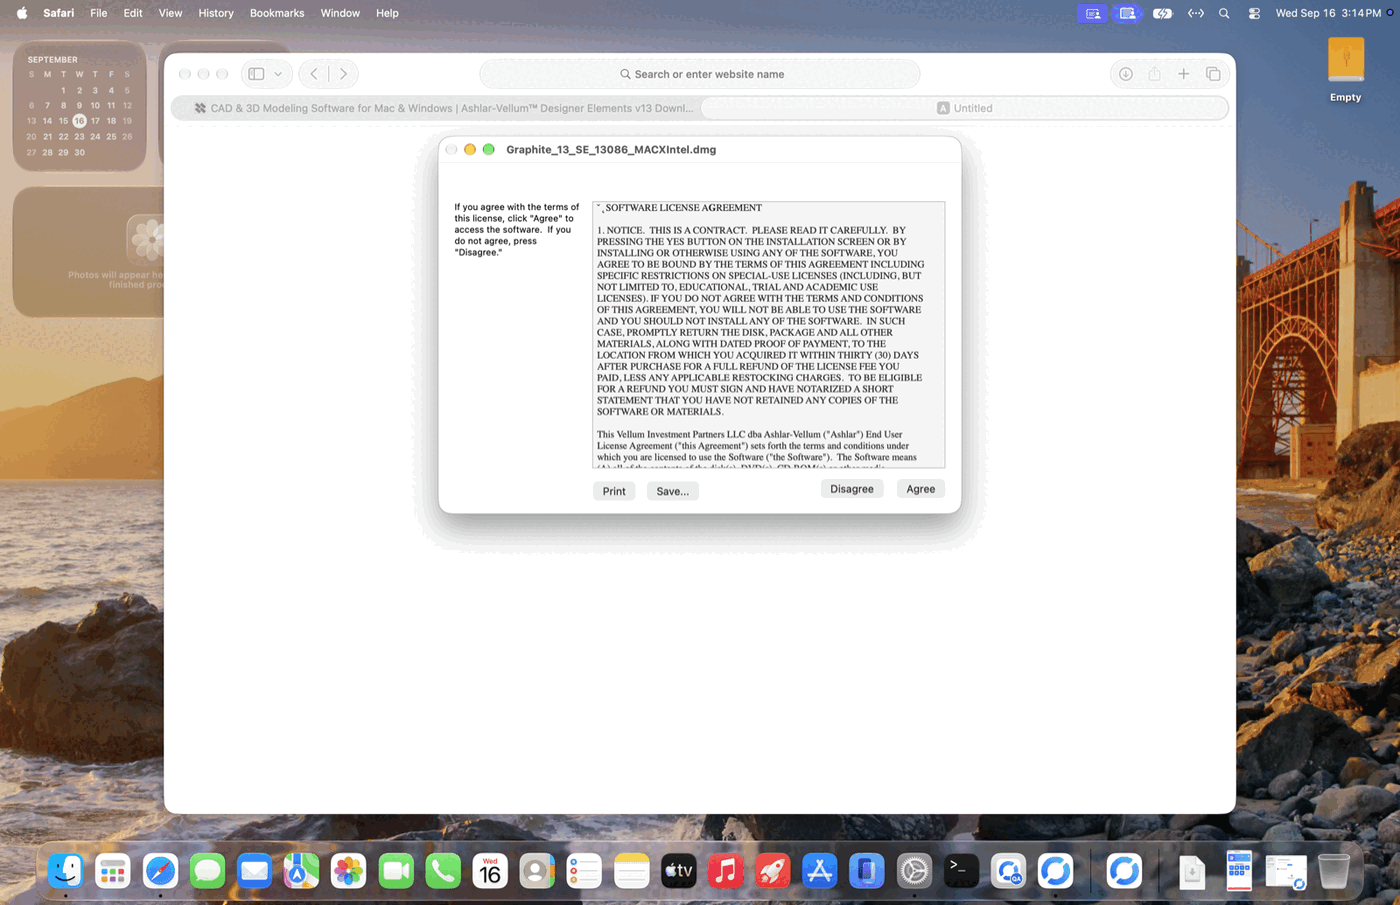This screenshot has height=905, width=1400.
Task: Open the Edit menu
Action: point(133,13)
